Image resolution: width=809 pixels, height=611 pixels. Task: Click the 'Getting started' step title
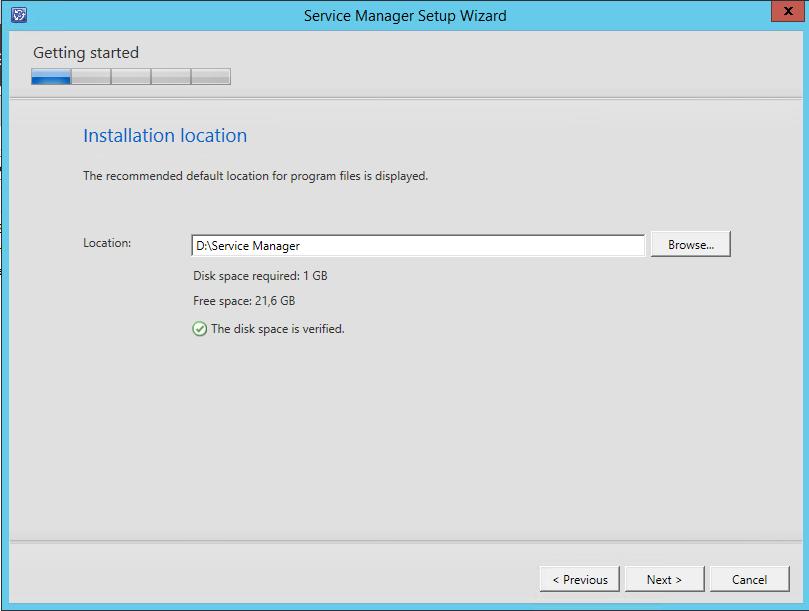pyautogui.click(x=86, y=53)
